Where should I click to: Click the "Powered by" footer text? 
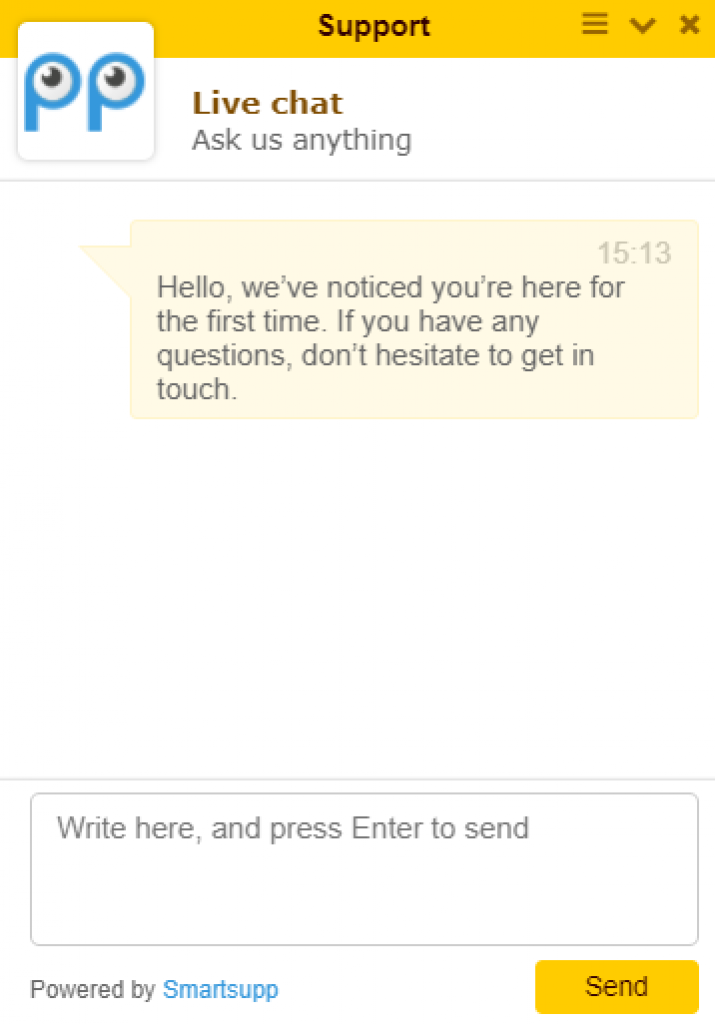tap(93, 990)
